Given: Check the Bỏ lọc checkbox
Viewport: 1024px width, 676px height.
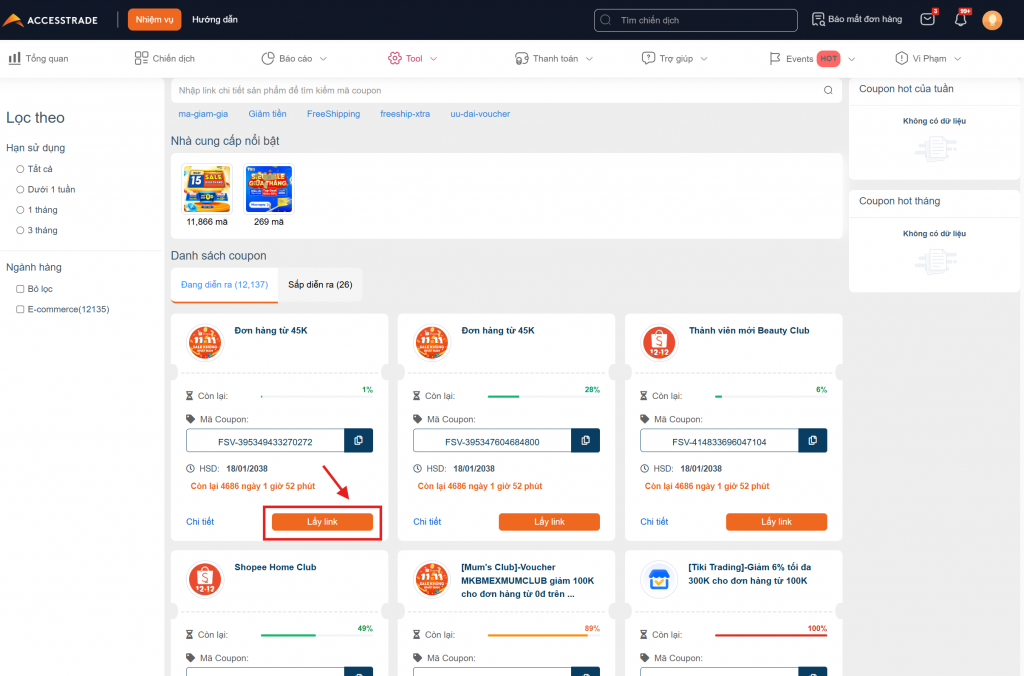Looking at the screenshot, I should pos(20,289).
